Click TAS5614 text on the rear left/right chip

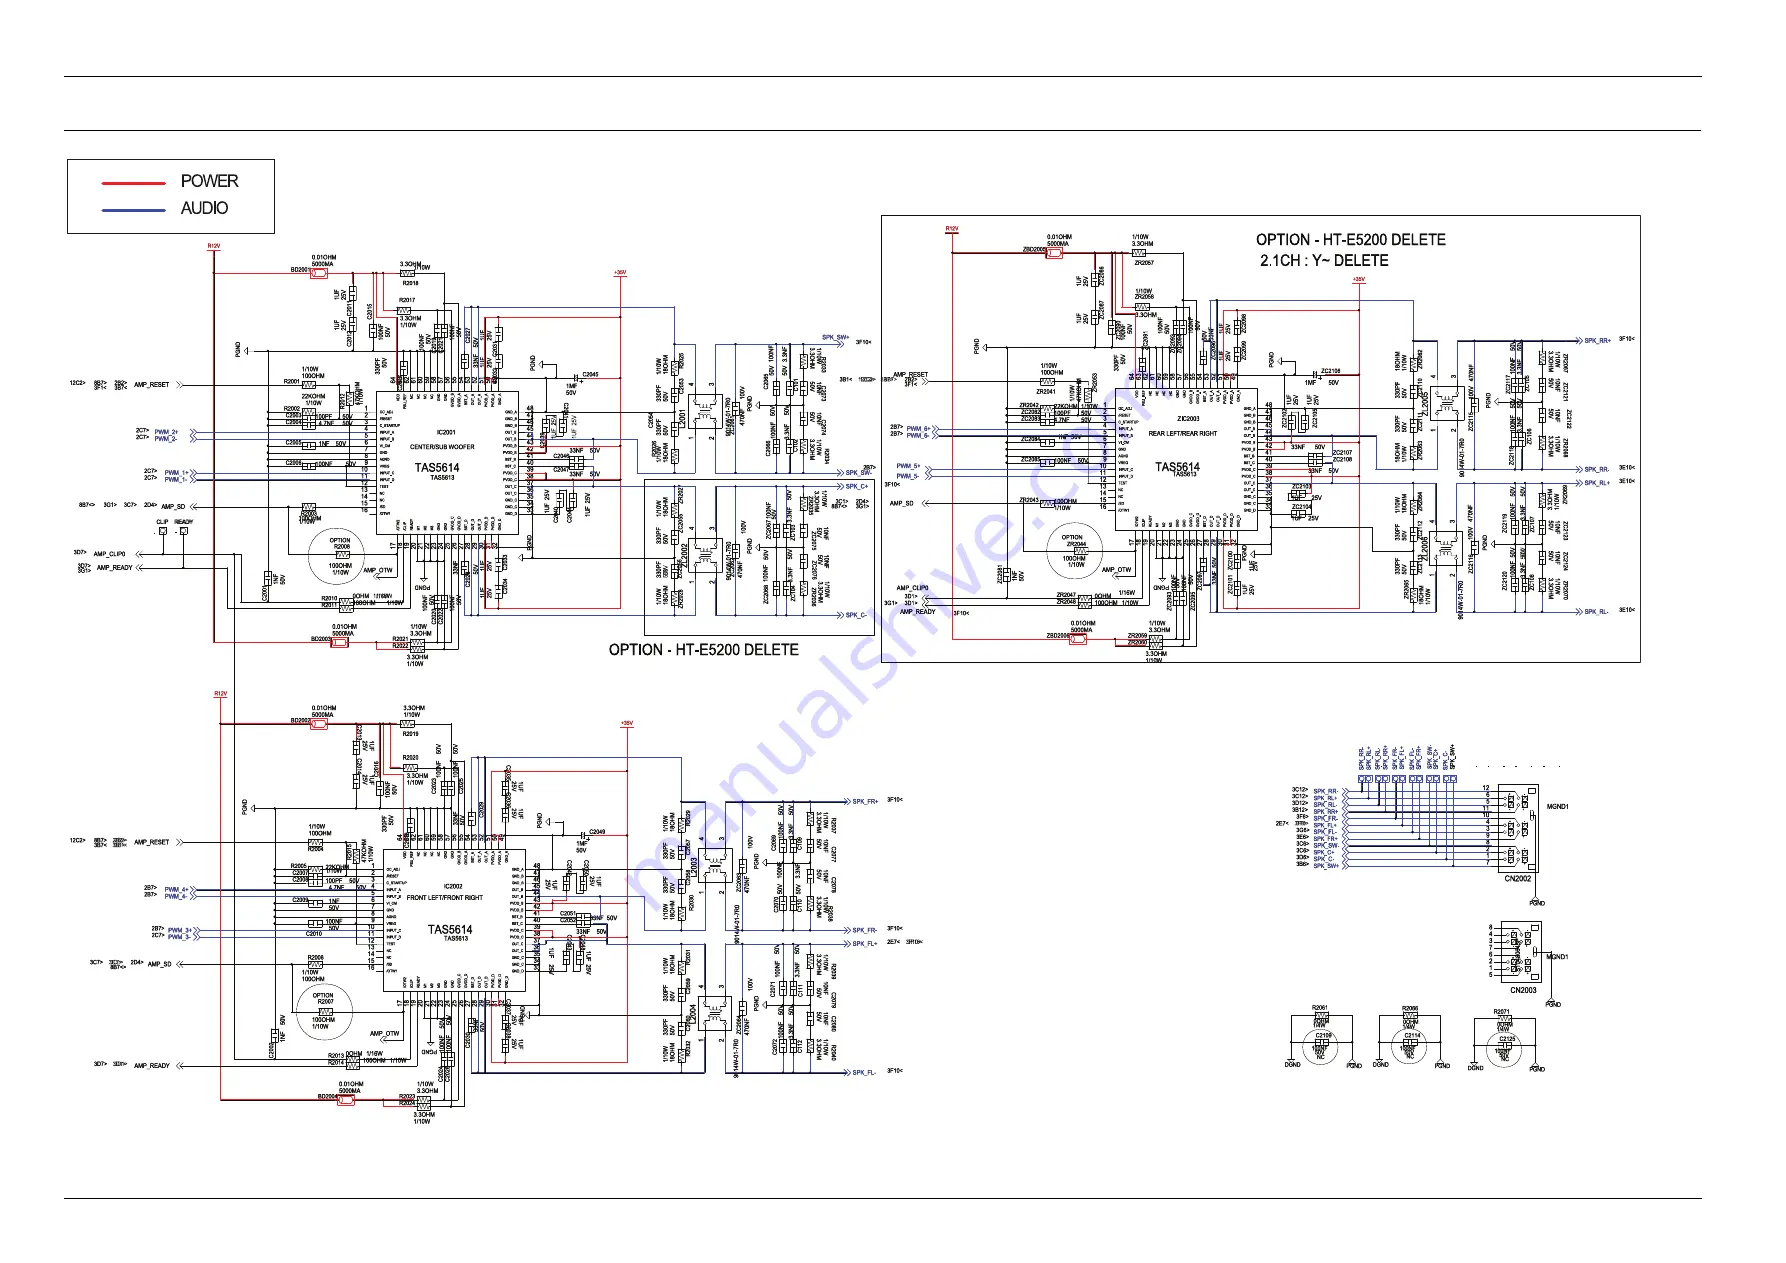tap(1177, 467)
